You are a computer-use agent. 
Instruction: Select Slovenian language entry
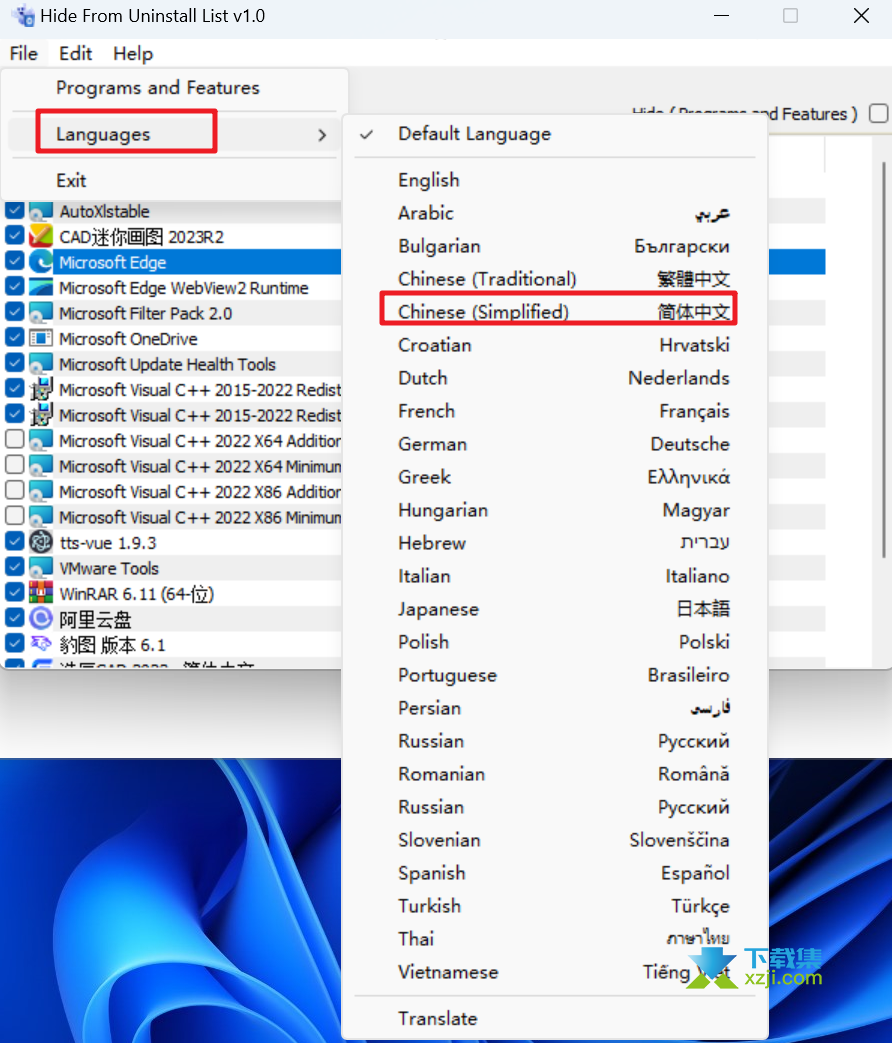pyautogui.click(x=555, y=840)
